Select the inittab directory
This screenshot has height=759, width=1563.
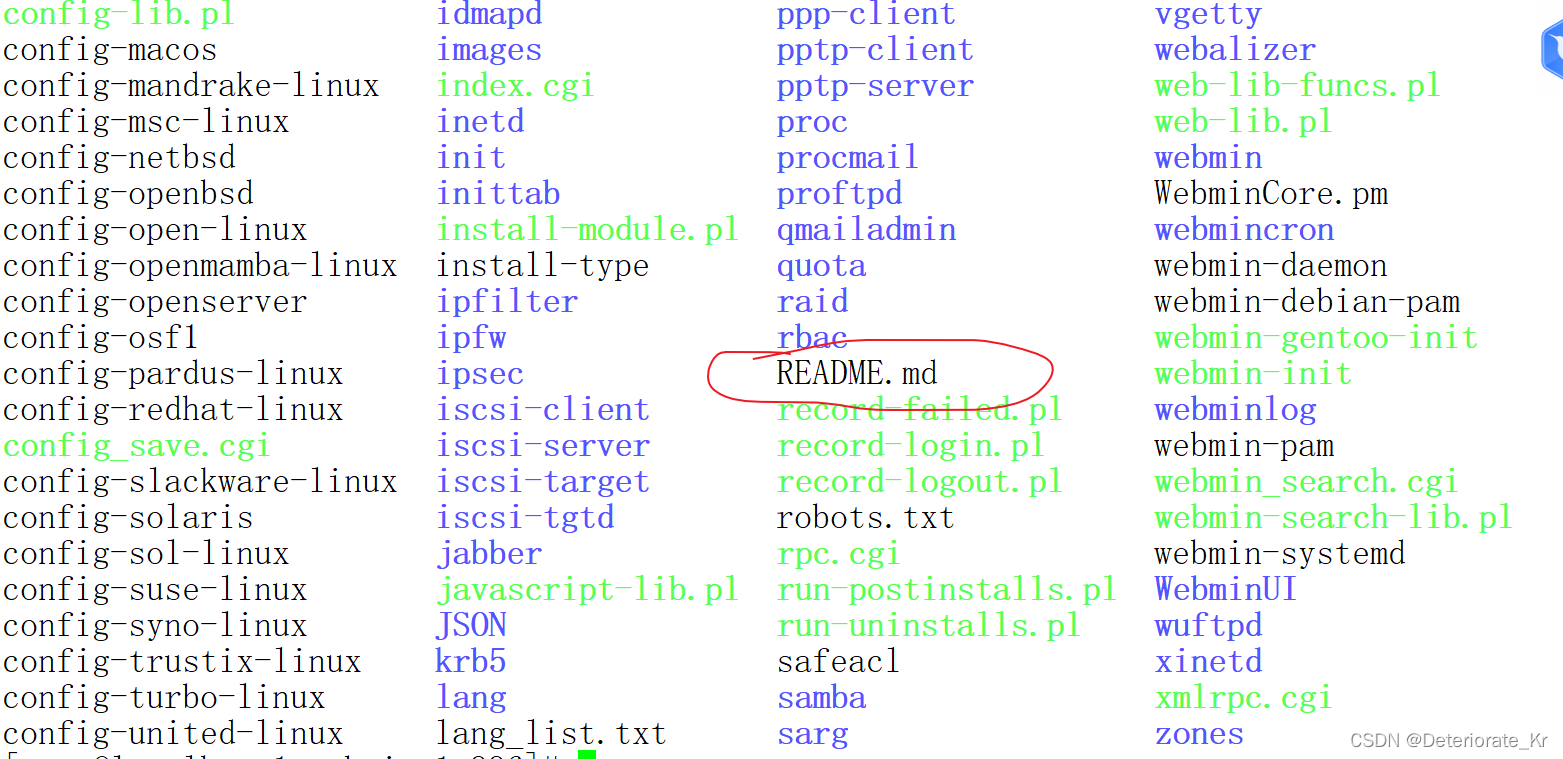pos(498,194)
